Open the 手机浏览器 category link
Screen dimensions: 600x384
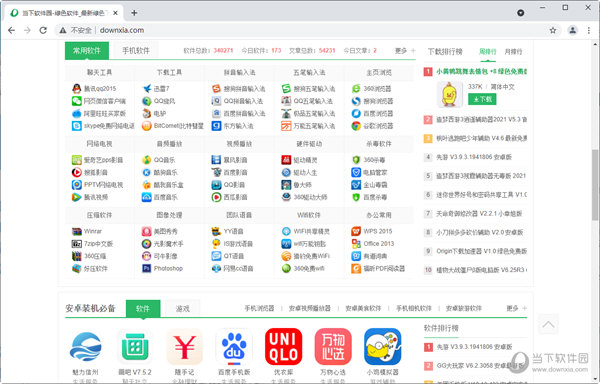(259, 308)
